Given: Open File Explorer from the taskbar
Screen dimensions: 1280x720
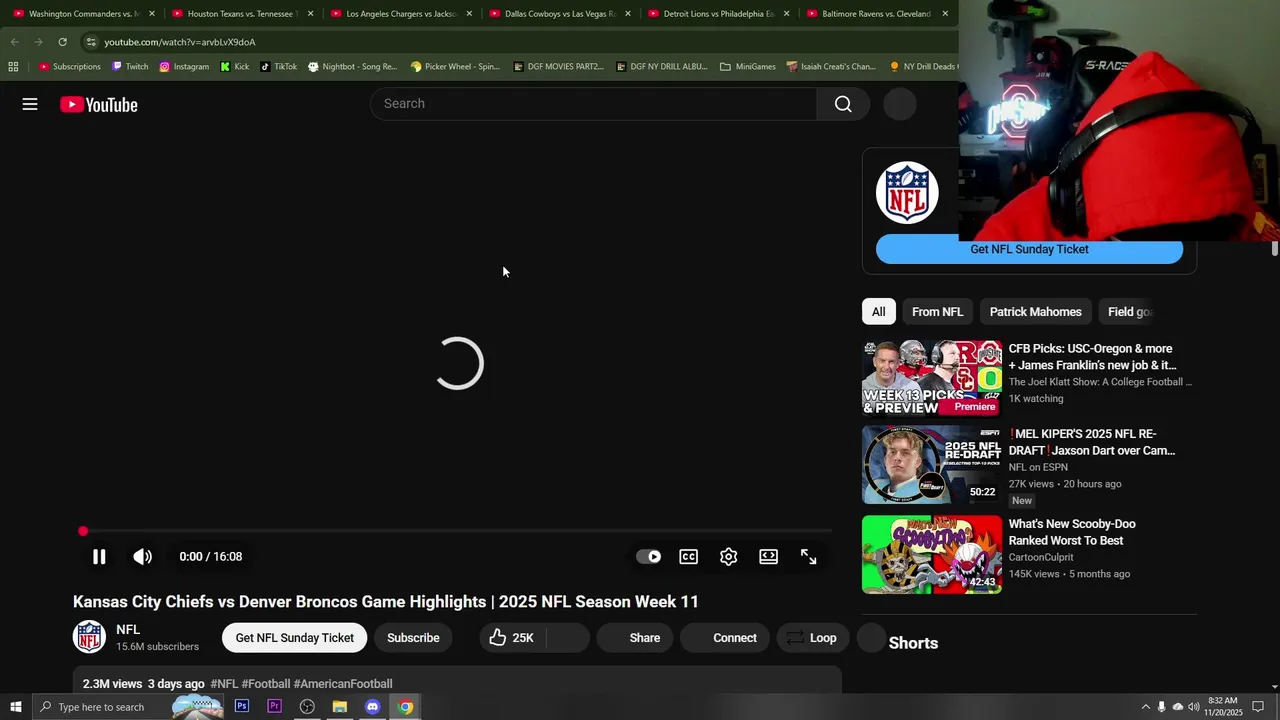Looking at the screenshot, I should 340,707.
